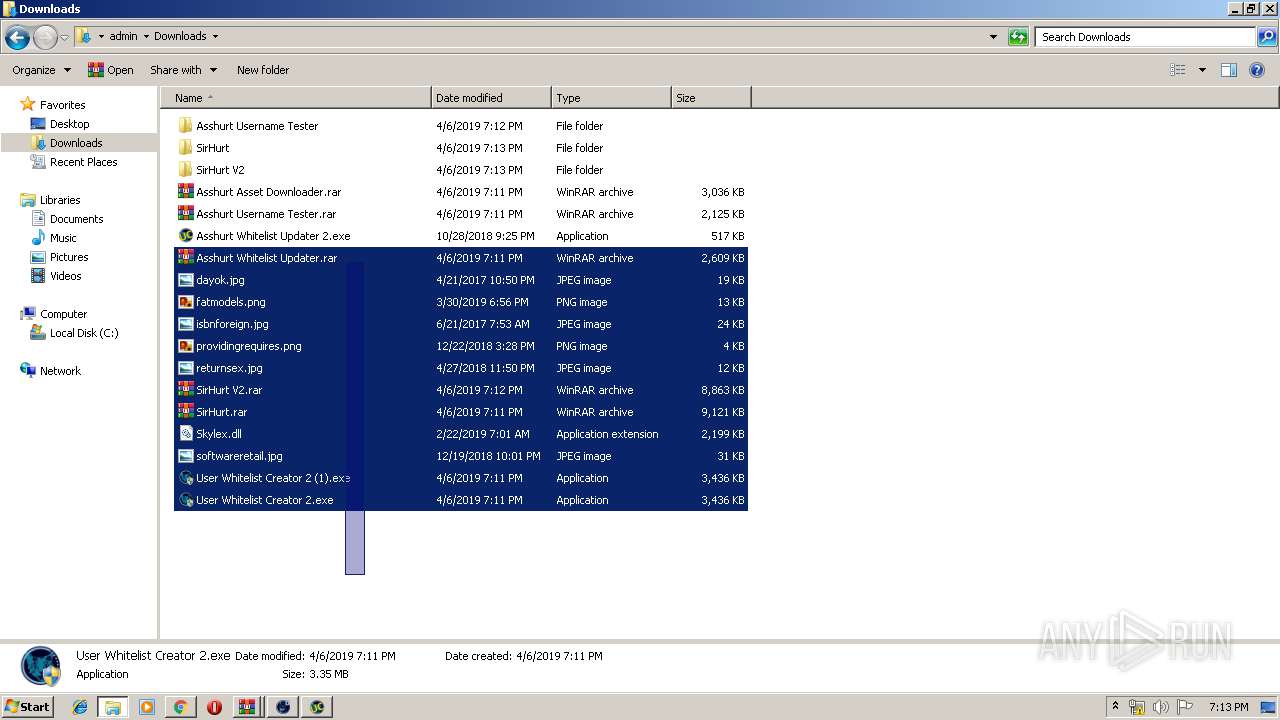The height and width of the screenshot is (720, 1280).
Task: Click the taskbar clock showing 7:13 PM
Action: 1228,707
